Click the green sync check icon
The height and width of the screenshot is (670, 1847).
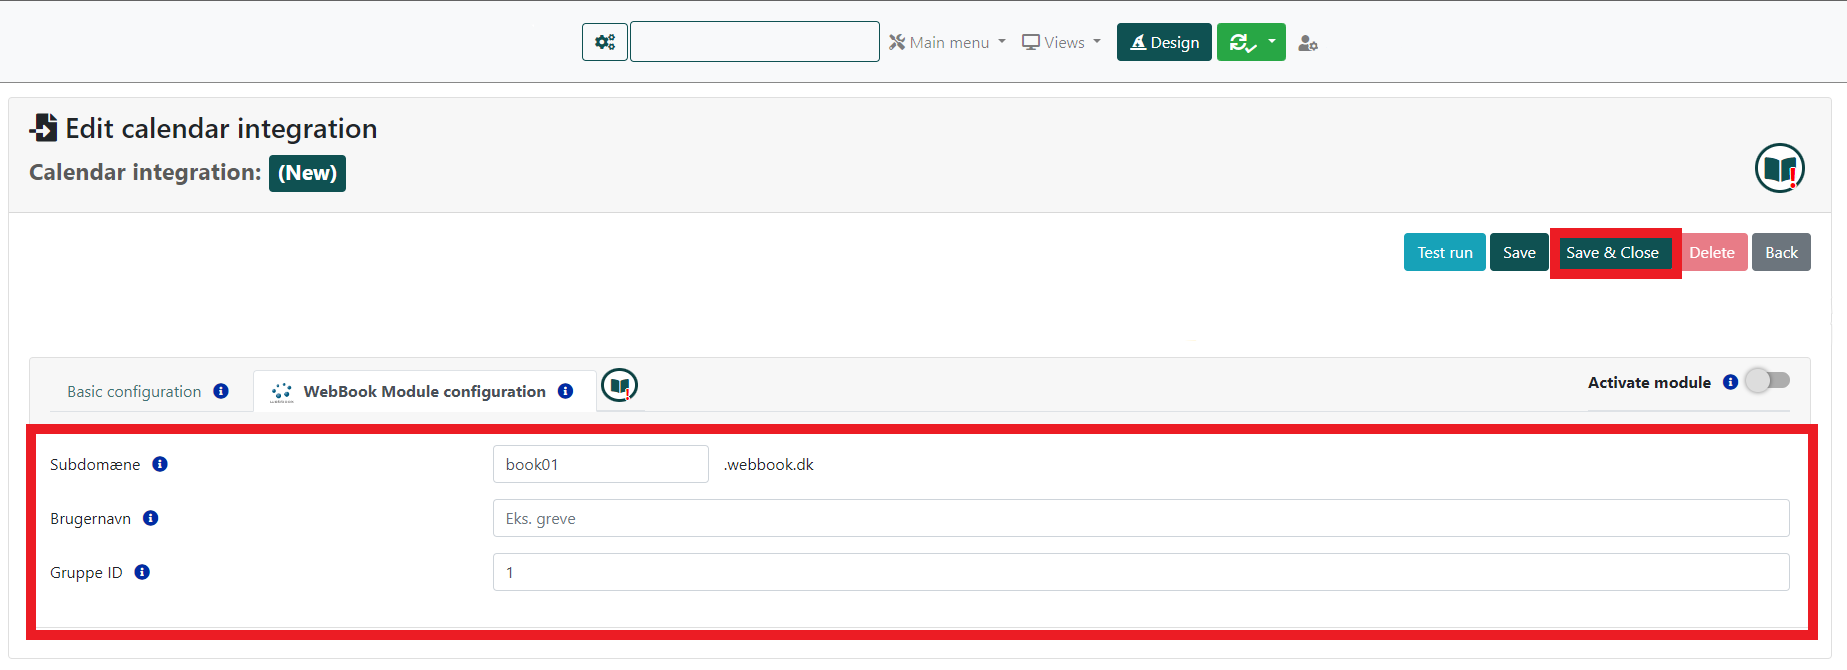click(1240, 42)
